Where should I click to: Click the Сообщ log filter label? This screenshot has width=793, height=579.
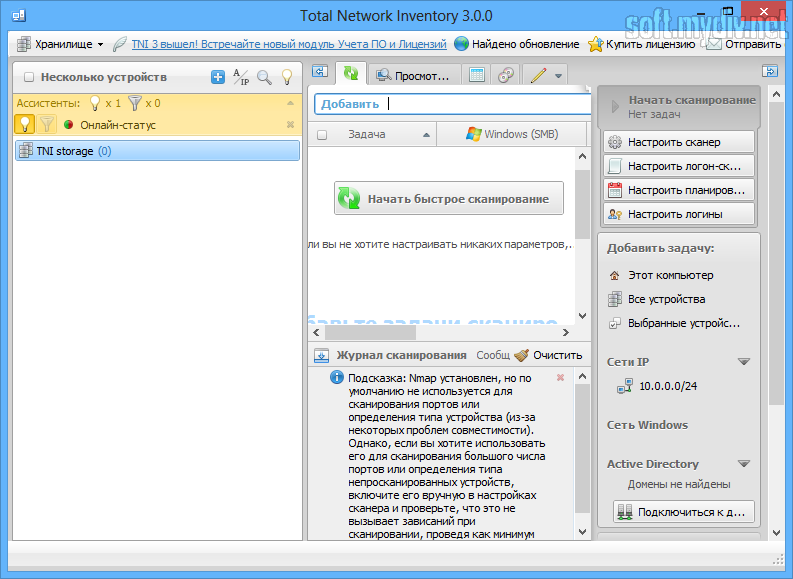click(x=493, y=355)
